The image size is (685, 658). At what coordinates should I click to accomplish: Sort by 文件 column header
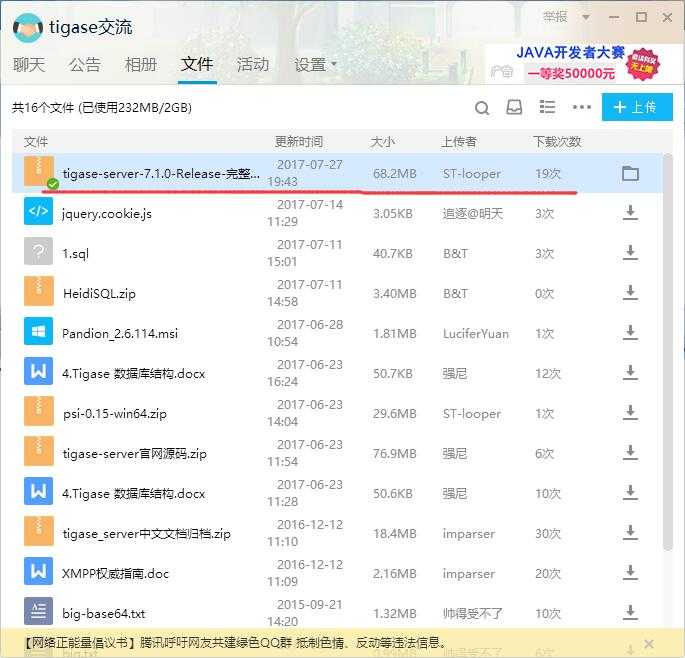[x=36, y=142]
